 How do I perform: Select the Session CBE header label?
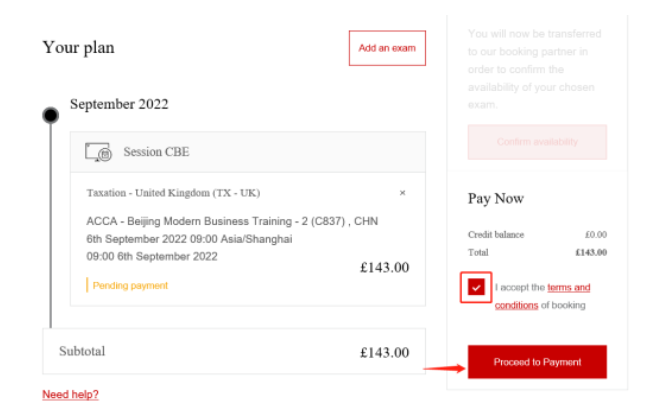coord(156,152)
